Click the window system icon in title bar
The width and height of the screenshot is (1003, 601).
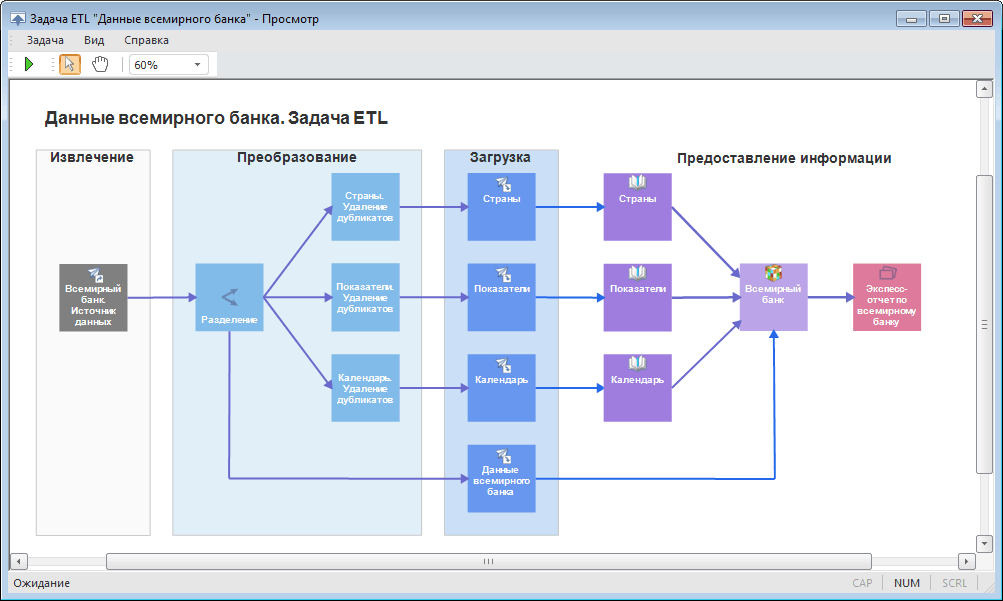(18, 19)
